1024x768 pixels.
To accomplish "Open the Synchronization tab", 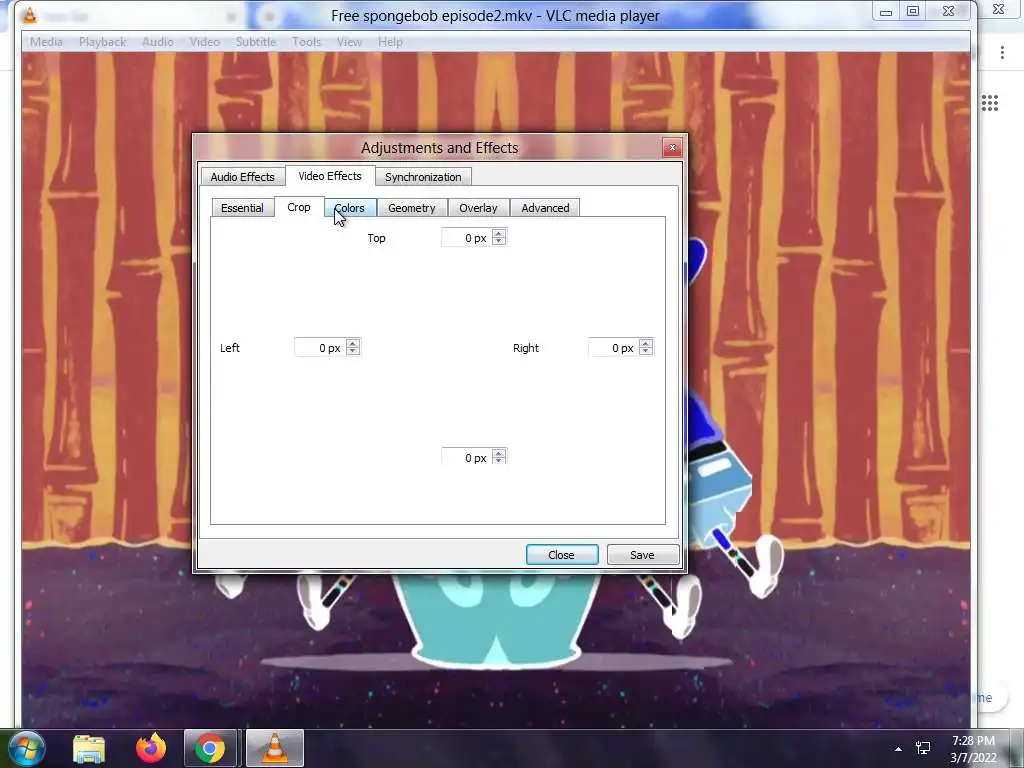I will 423,177.
